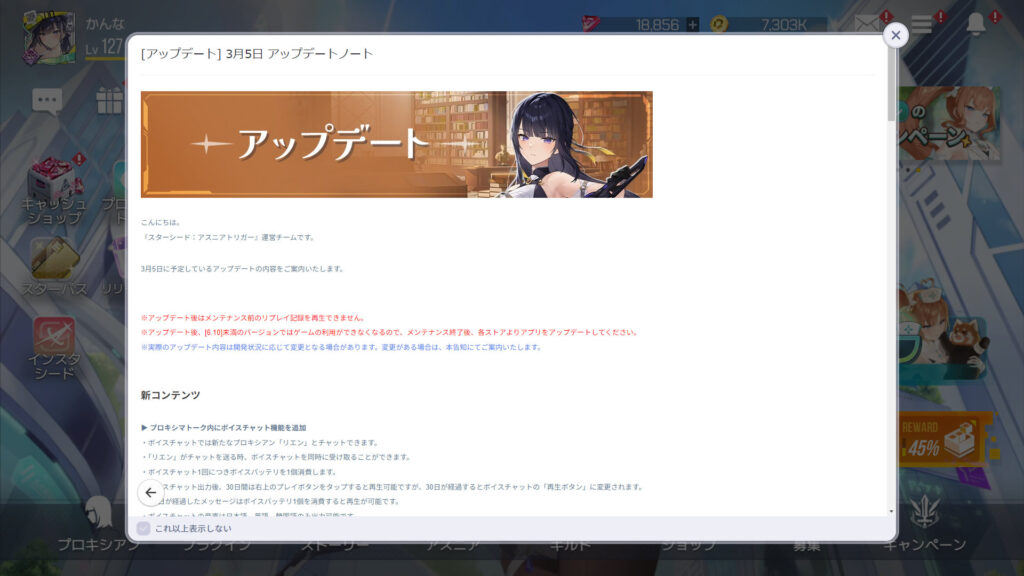Click the player avatar portrait
The width and height of the screenshot is (1024, 576).
pyautogui.click(x=49, y=37)
